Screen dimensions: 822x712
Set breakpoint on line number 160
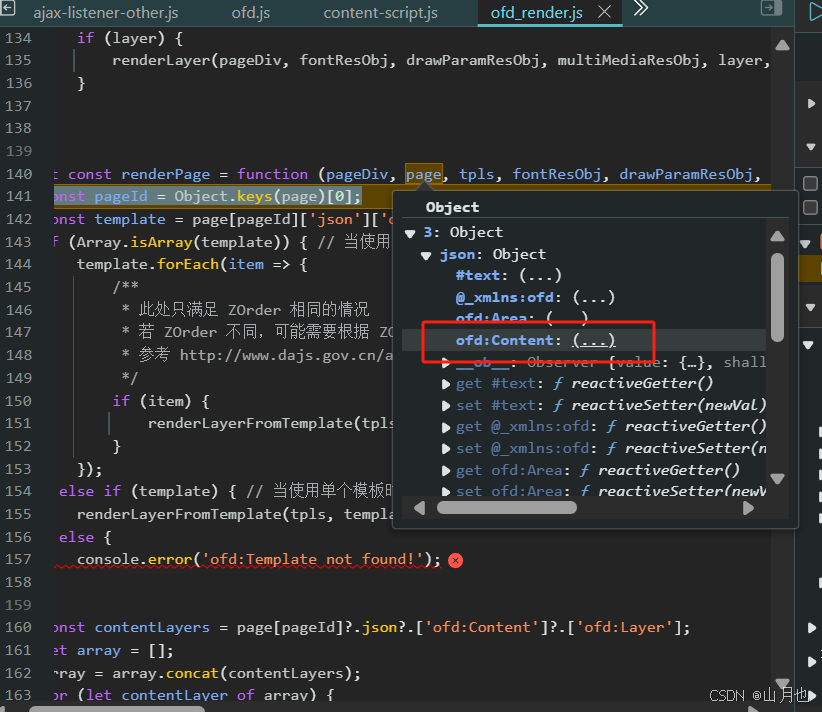pos(19,628)
